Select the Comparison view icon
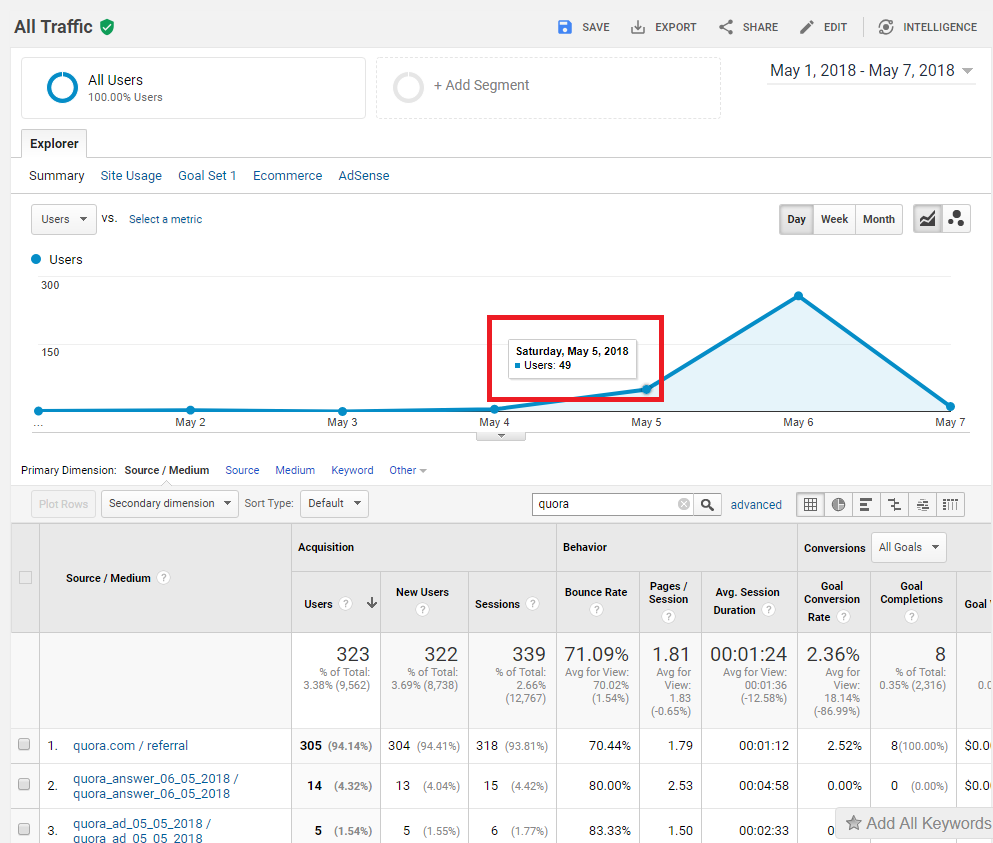 894,504
